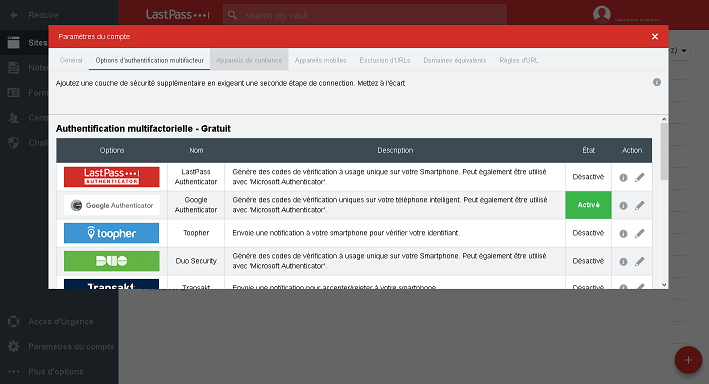Viewport: 709px width, 384px height.
Task: Click the Duo Security name cell
Action: [196, 261]
